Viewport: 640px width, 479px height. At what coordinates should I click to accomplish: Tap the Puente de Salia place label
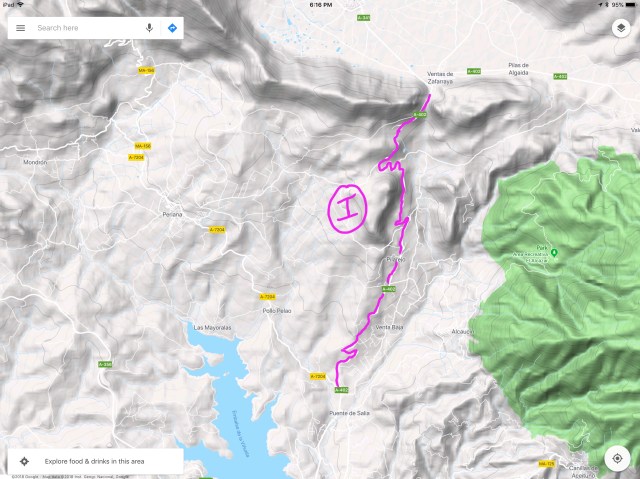pos(349,413)
